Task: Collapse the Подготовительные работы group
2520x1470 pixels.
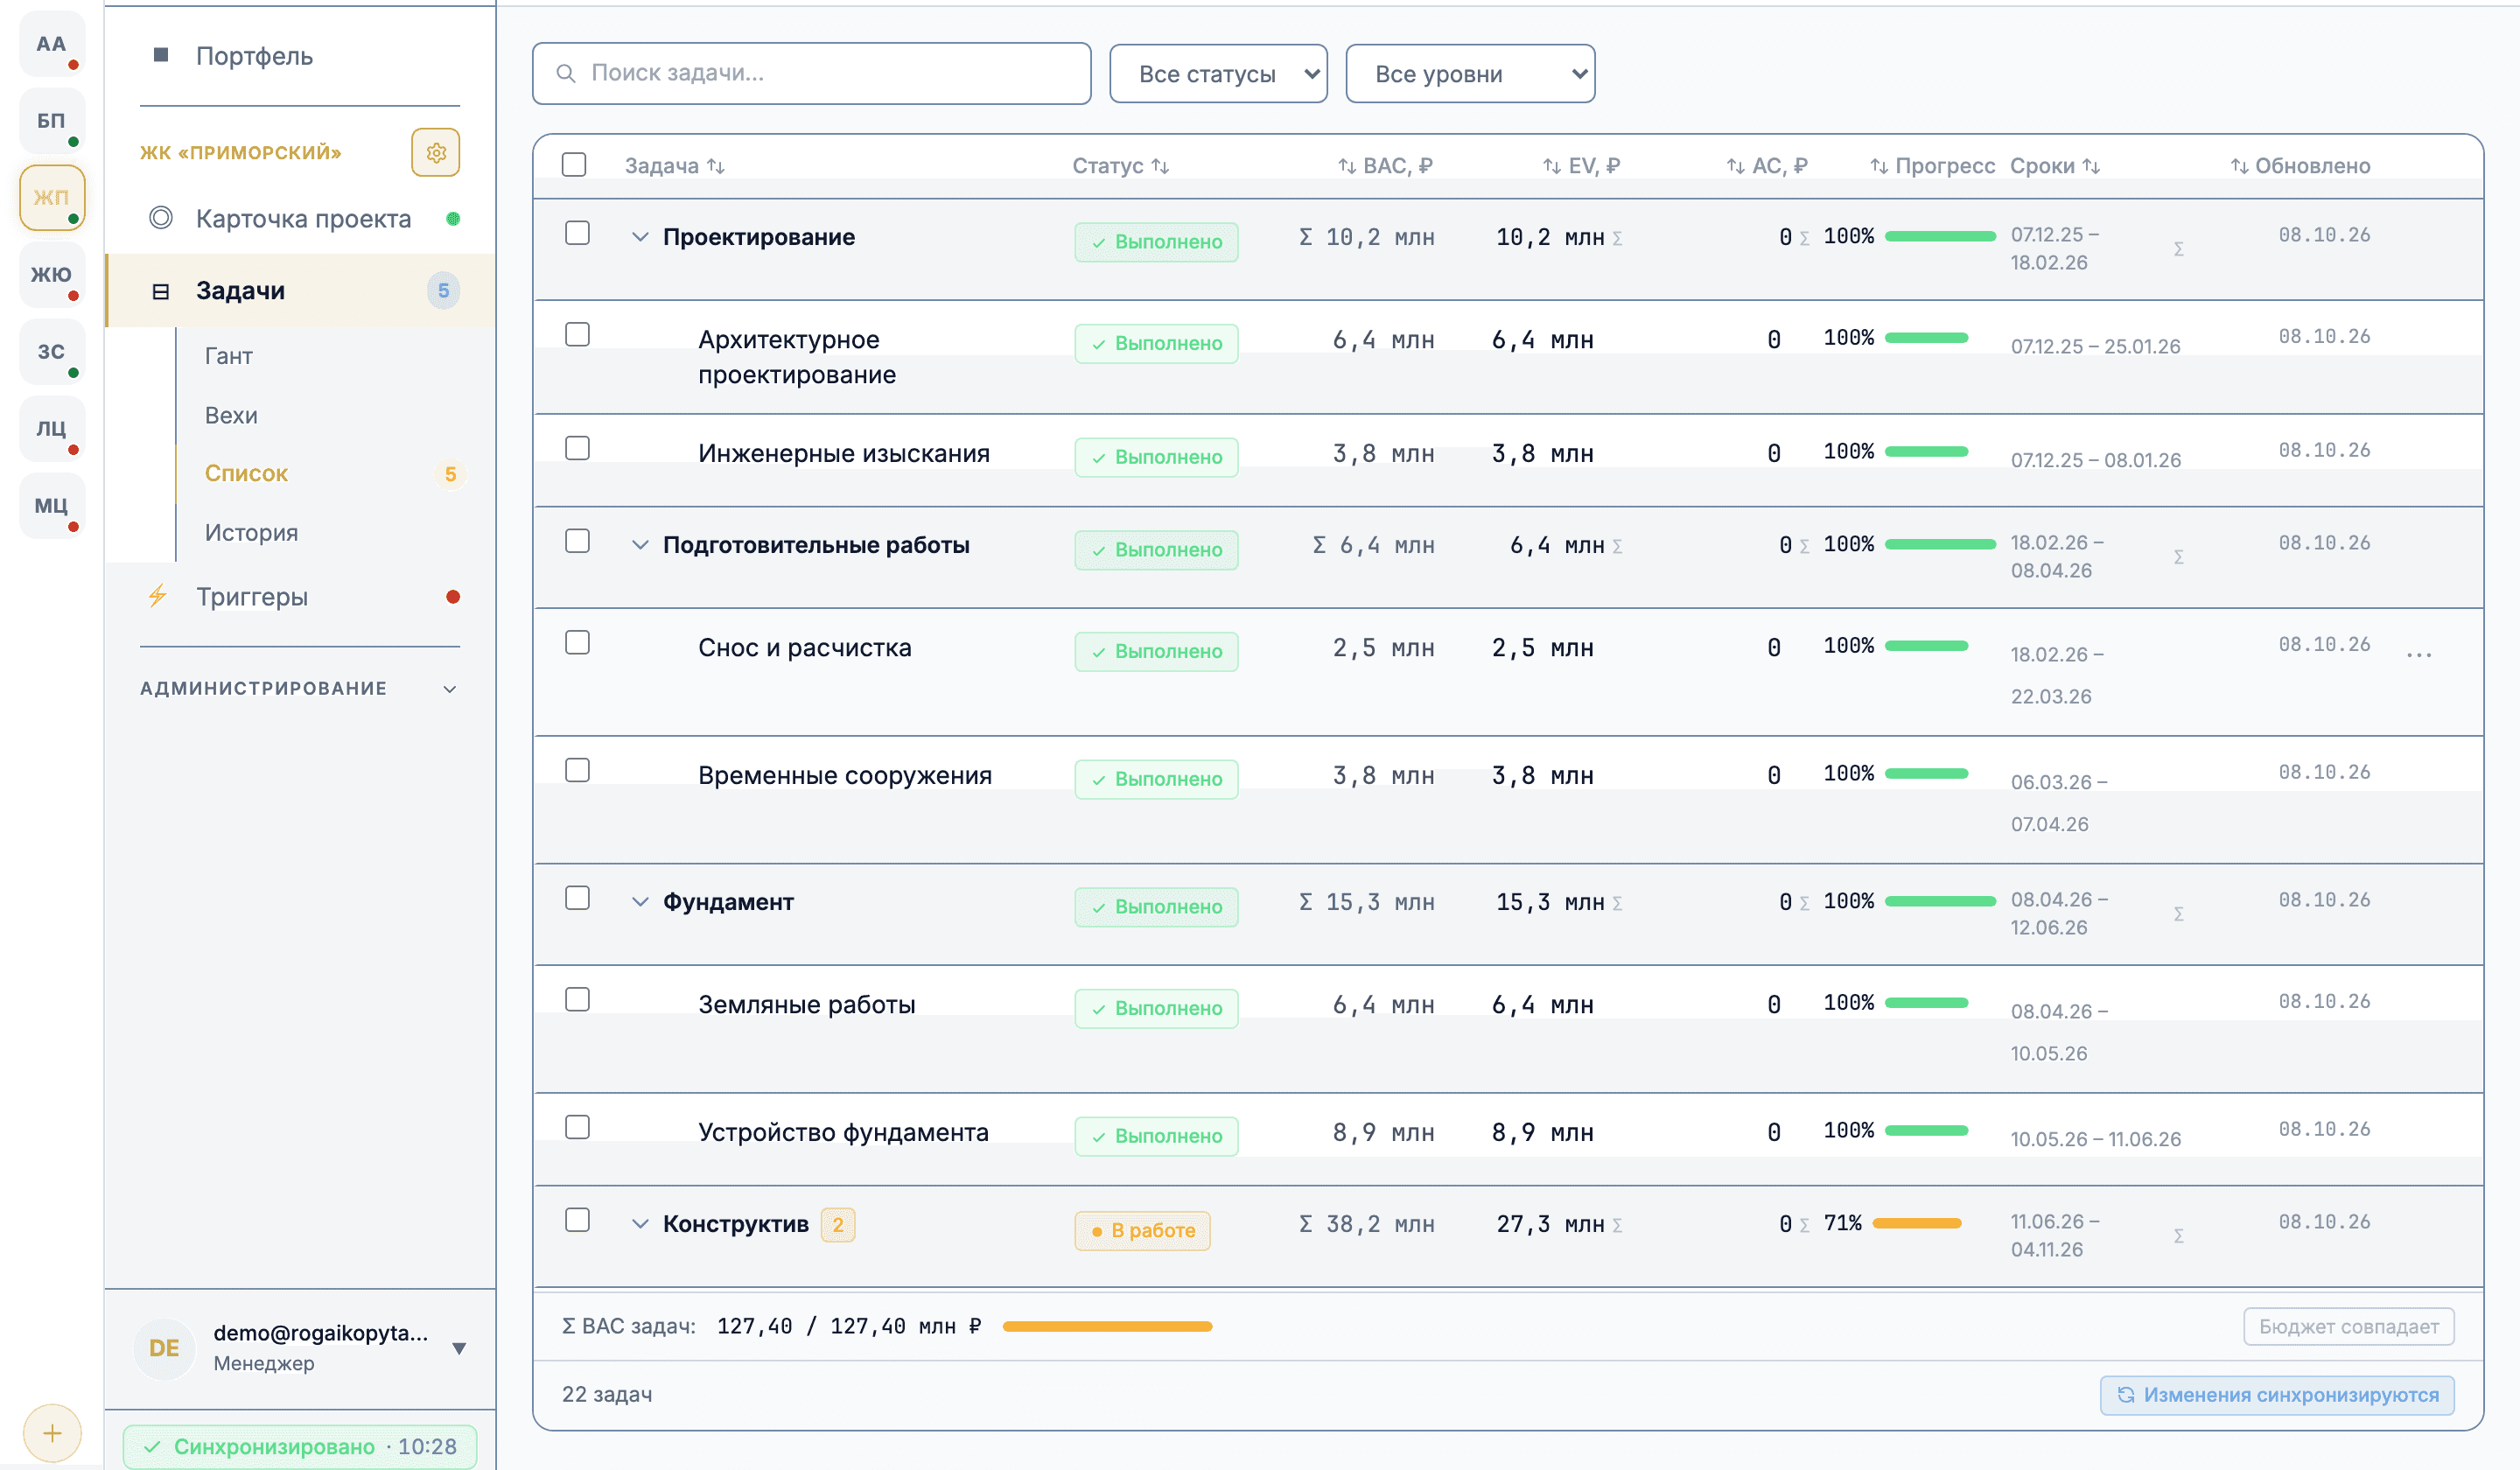Action: click(640, 545)
